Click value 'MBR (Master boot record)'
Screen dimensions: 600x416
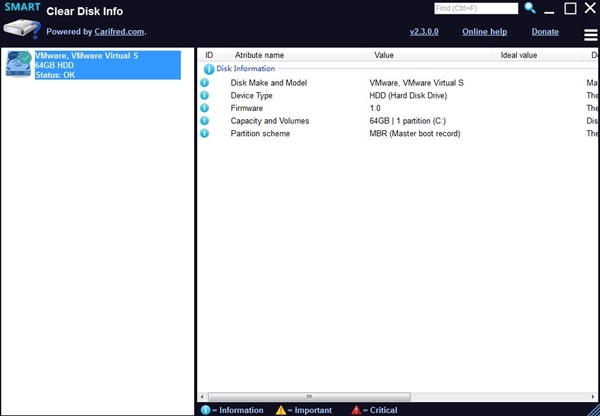(415, 134)
